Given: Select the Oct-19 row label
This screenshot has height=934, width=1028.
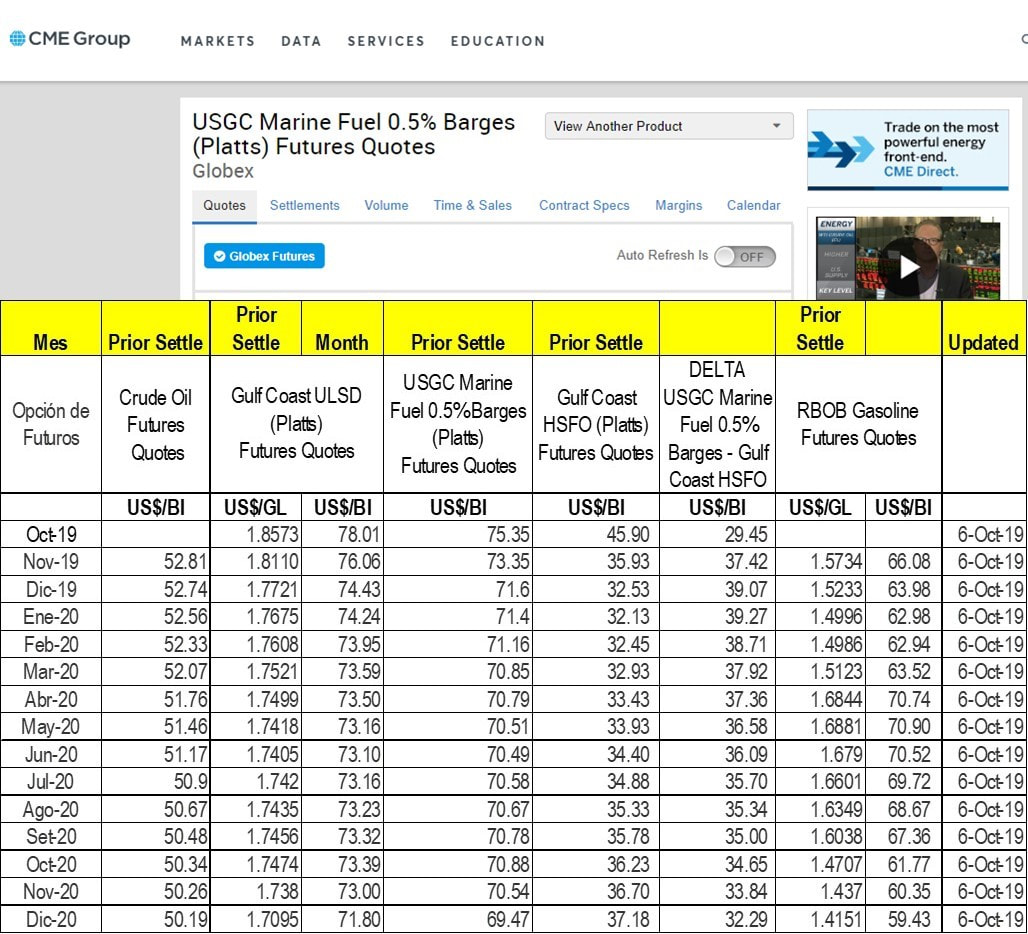Looking at the screenshot, I should pyautogui.click(x=51, y=535).
